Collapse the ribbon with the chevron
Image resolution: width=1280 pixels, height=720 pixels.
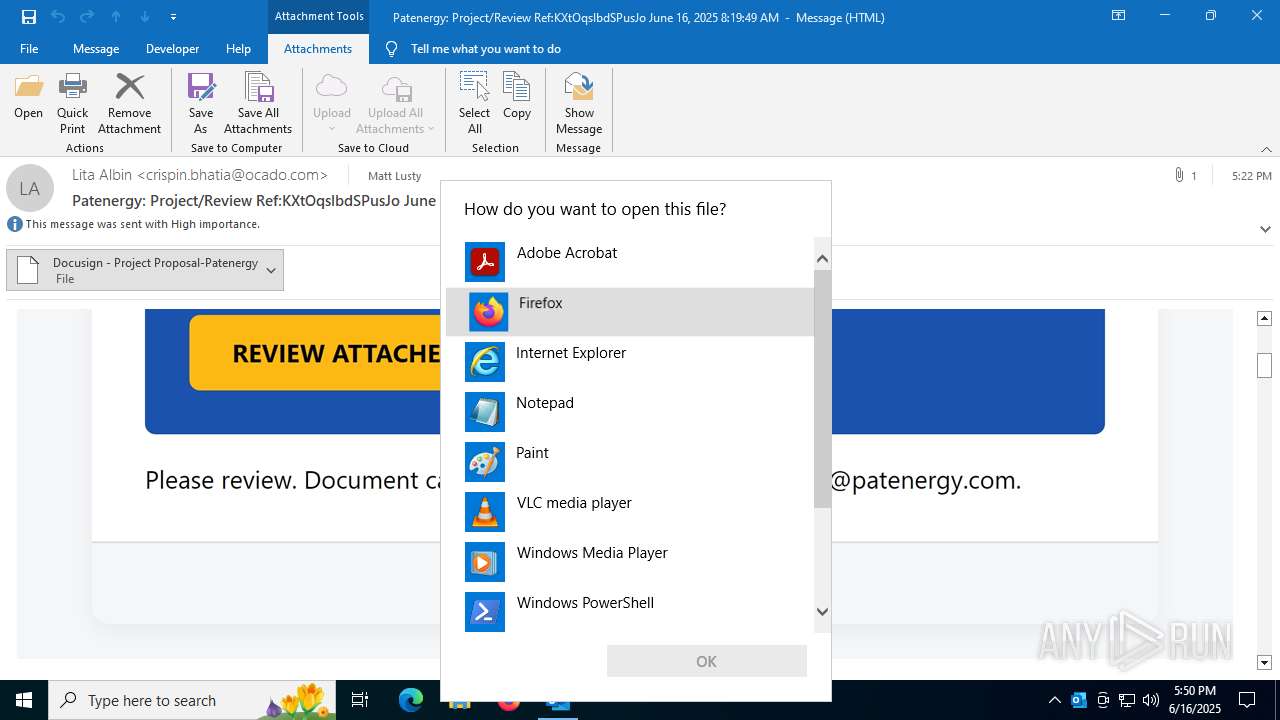1265,149
